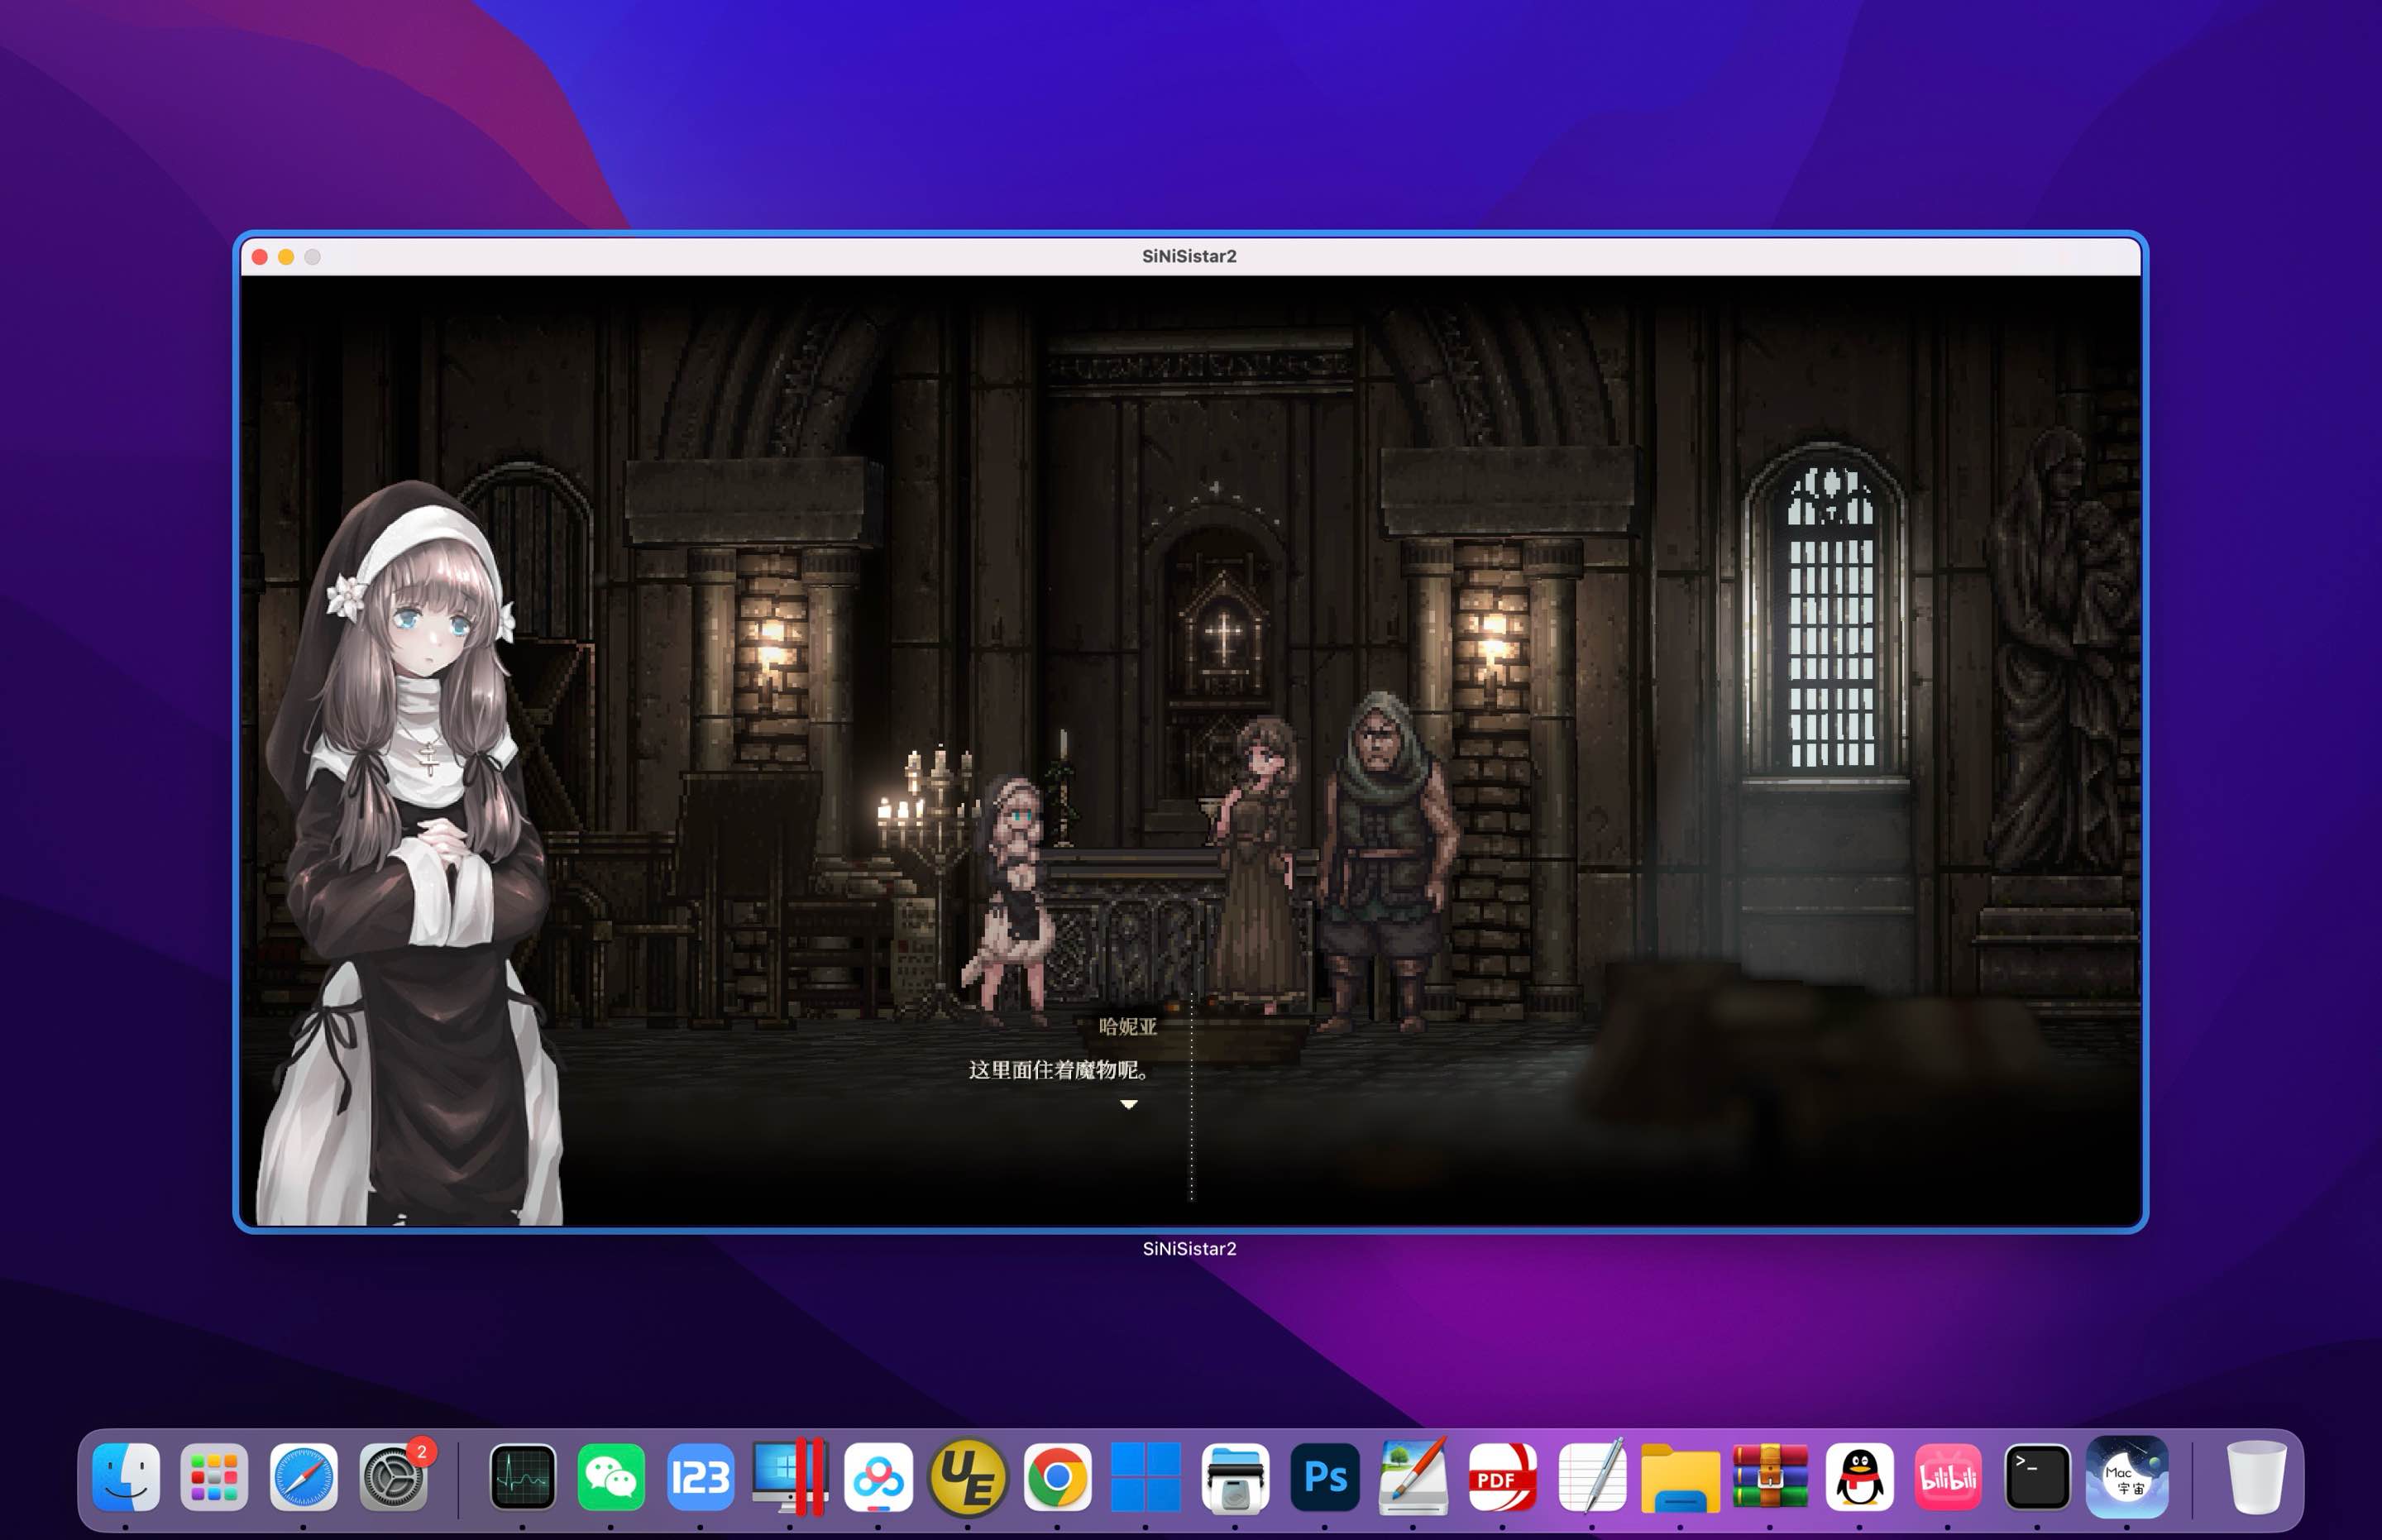Click the SiNiSistar2 window title bar text

point(1189,256)
